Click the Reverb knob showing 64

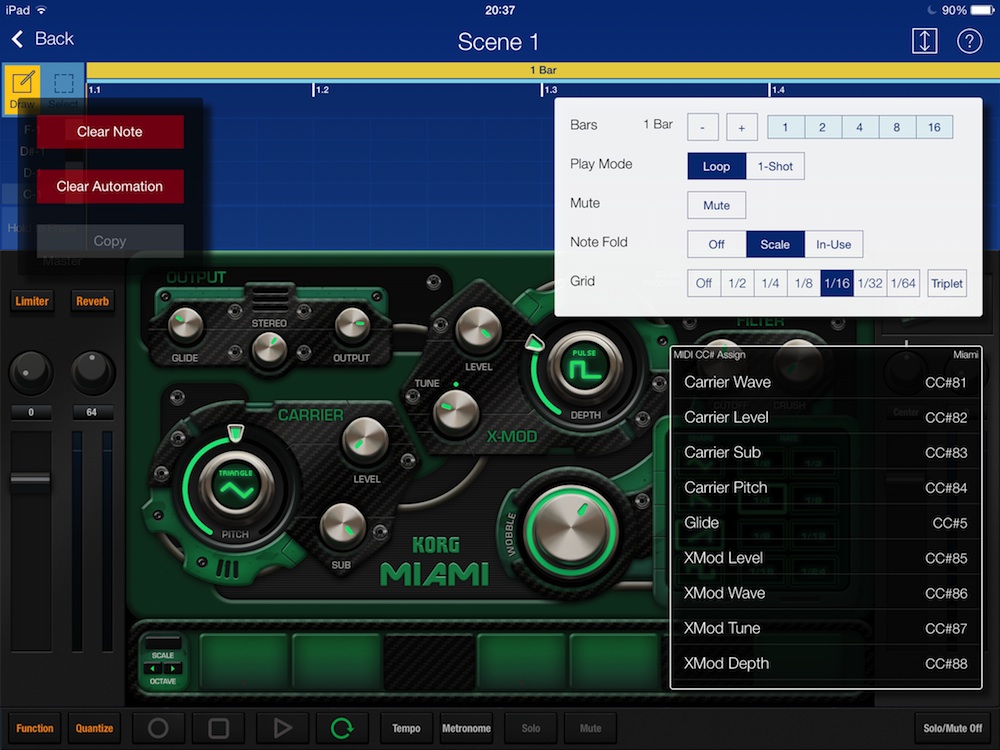(x=92, y=372)
